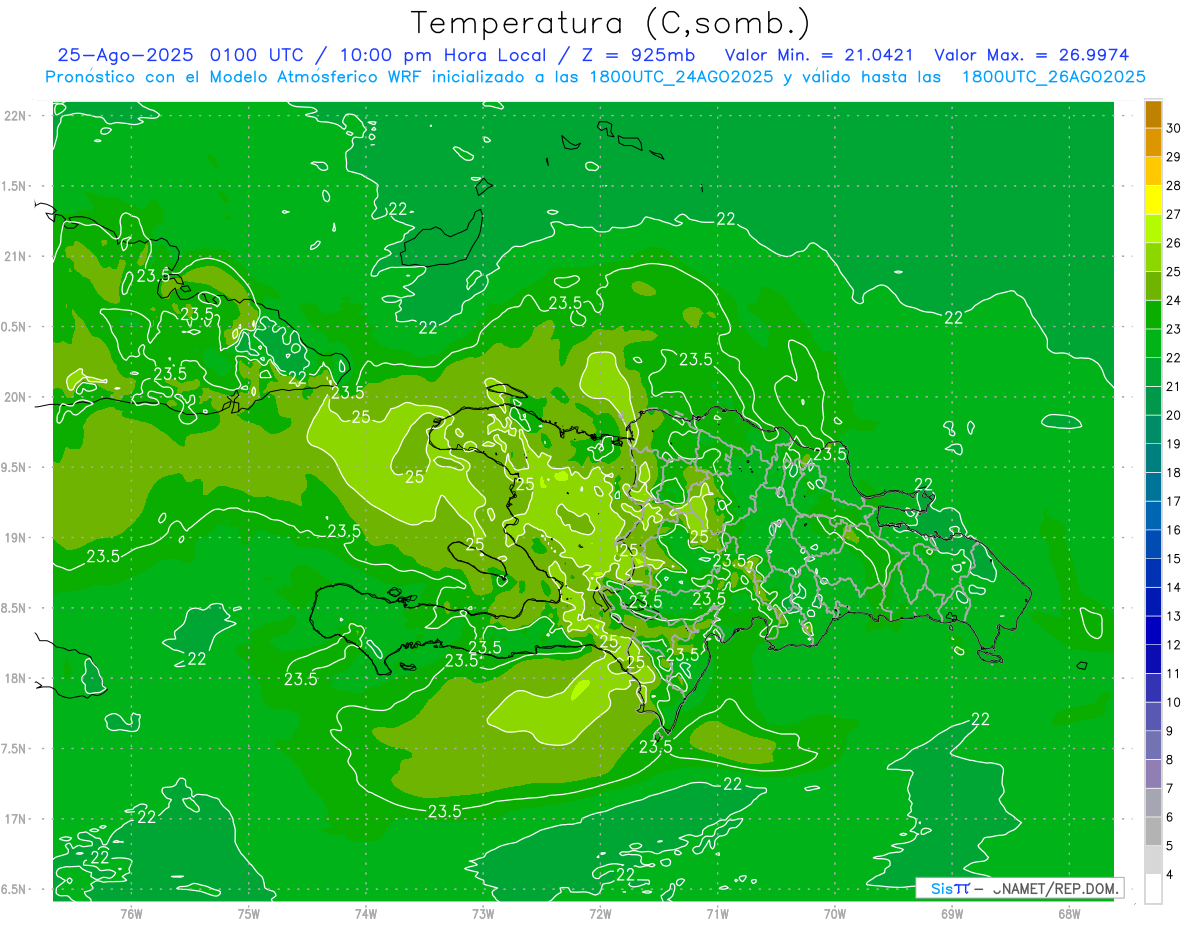1200x927 pixels.
Task: Click the 72W longitude axis label
Action: [600, 913]
